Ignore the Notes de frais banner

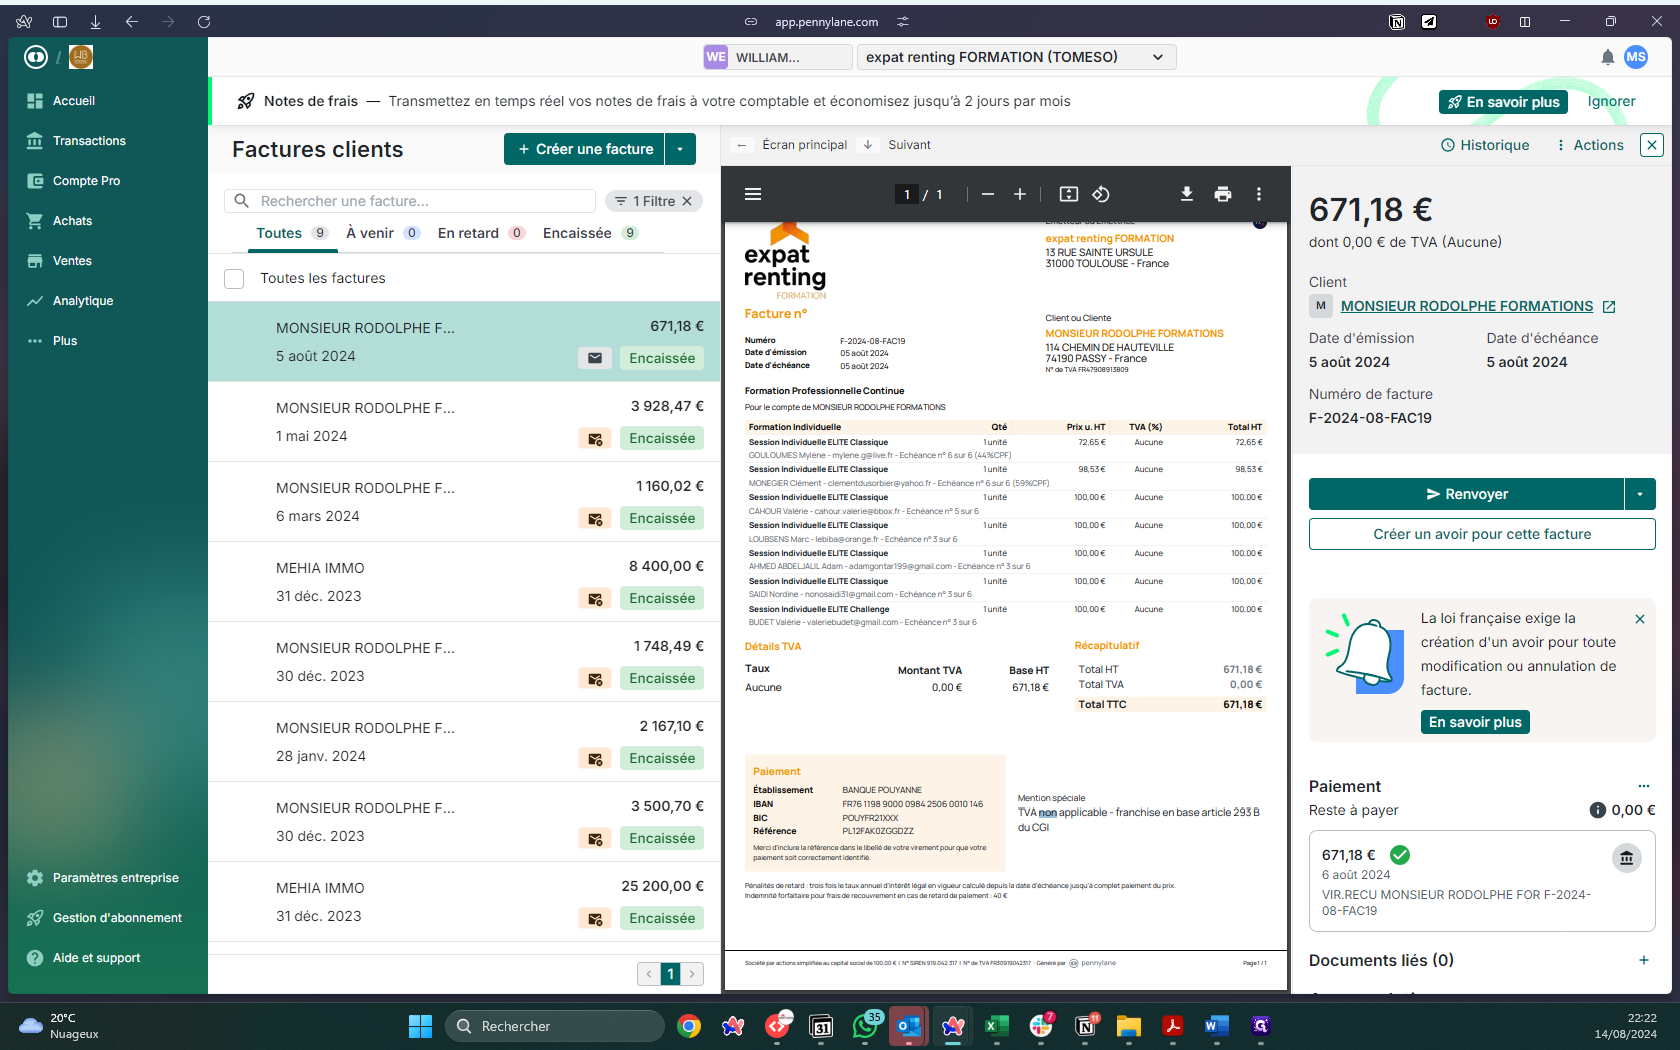click(1611, 102)
